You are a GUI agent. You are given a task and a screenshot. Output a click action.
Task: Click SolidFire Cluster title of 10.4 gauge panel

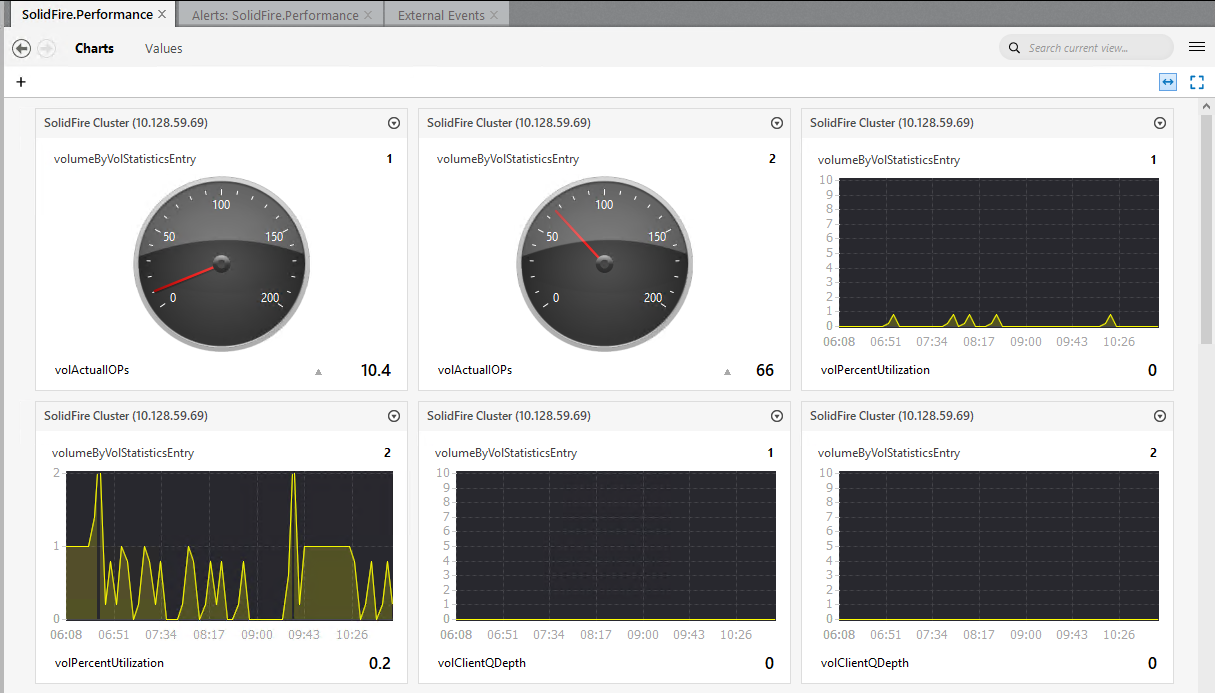126,123
